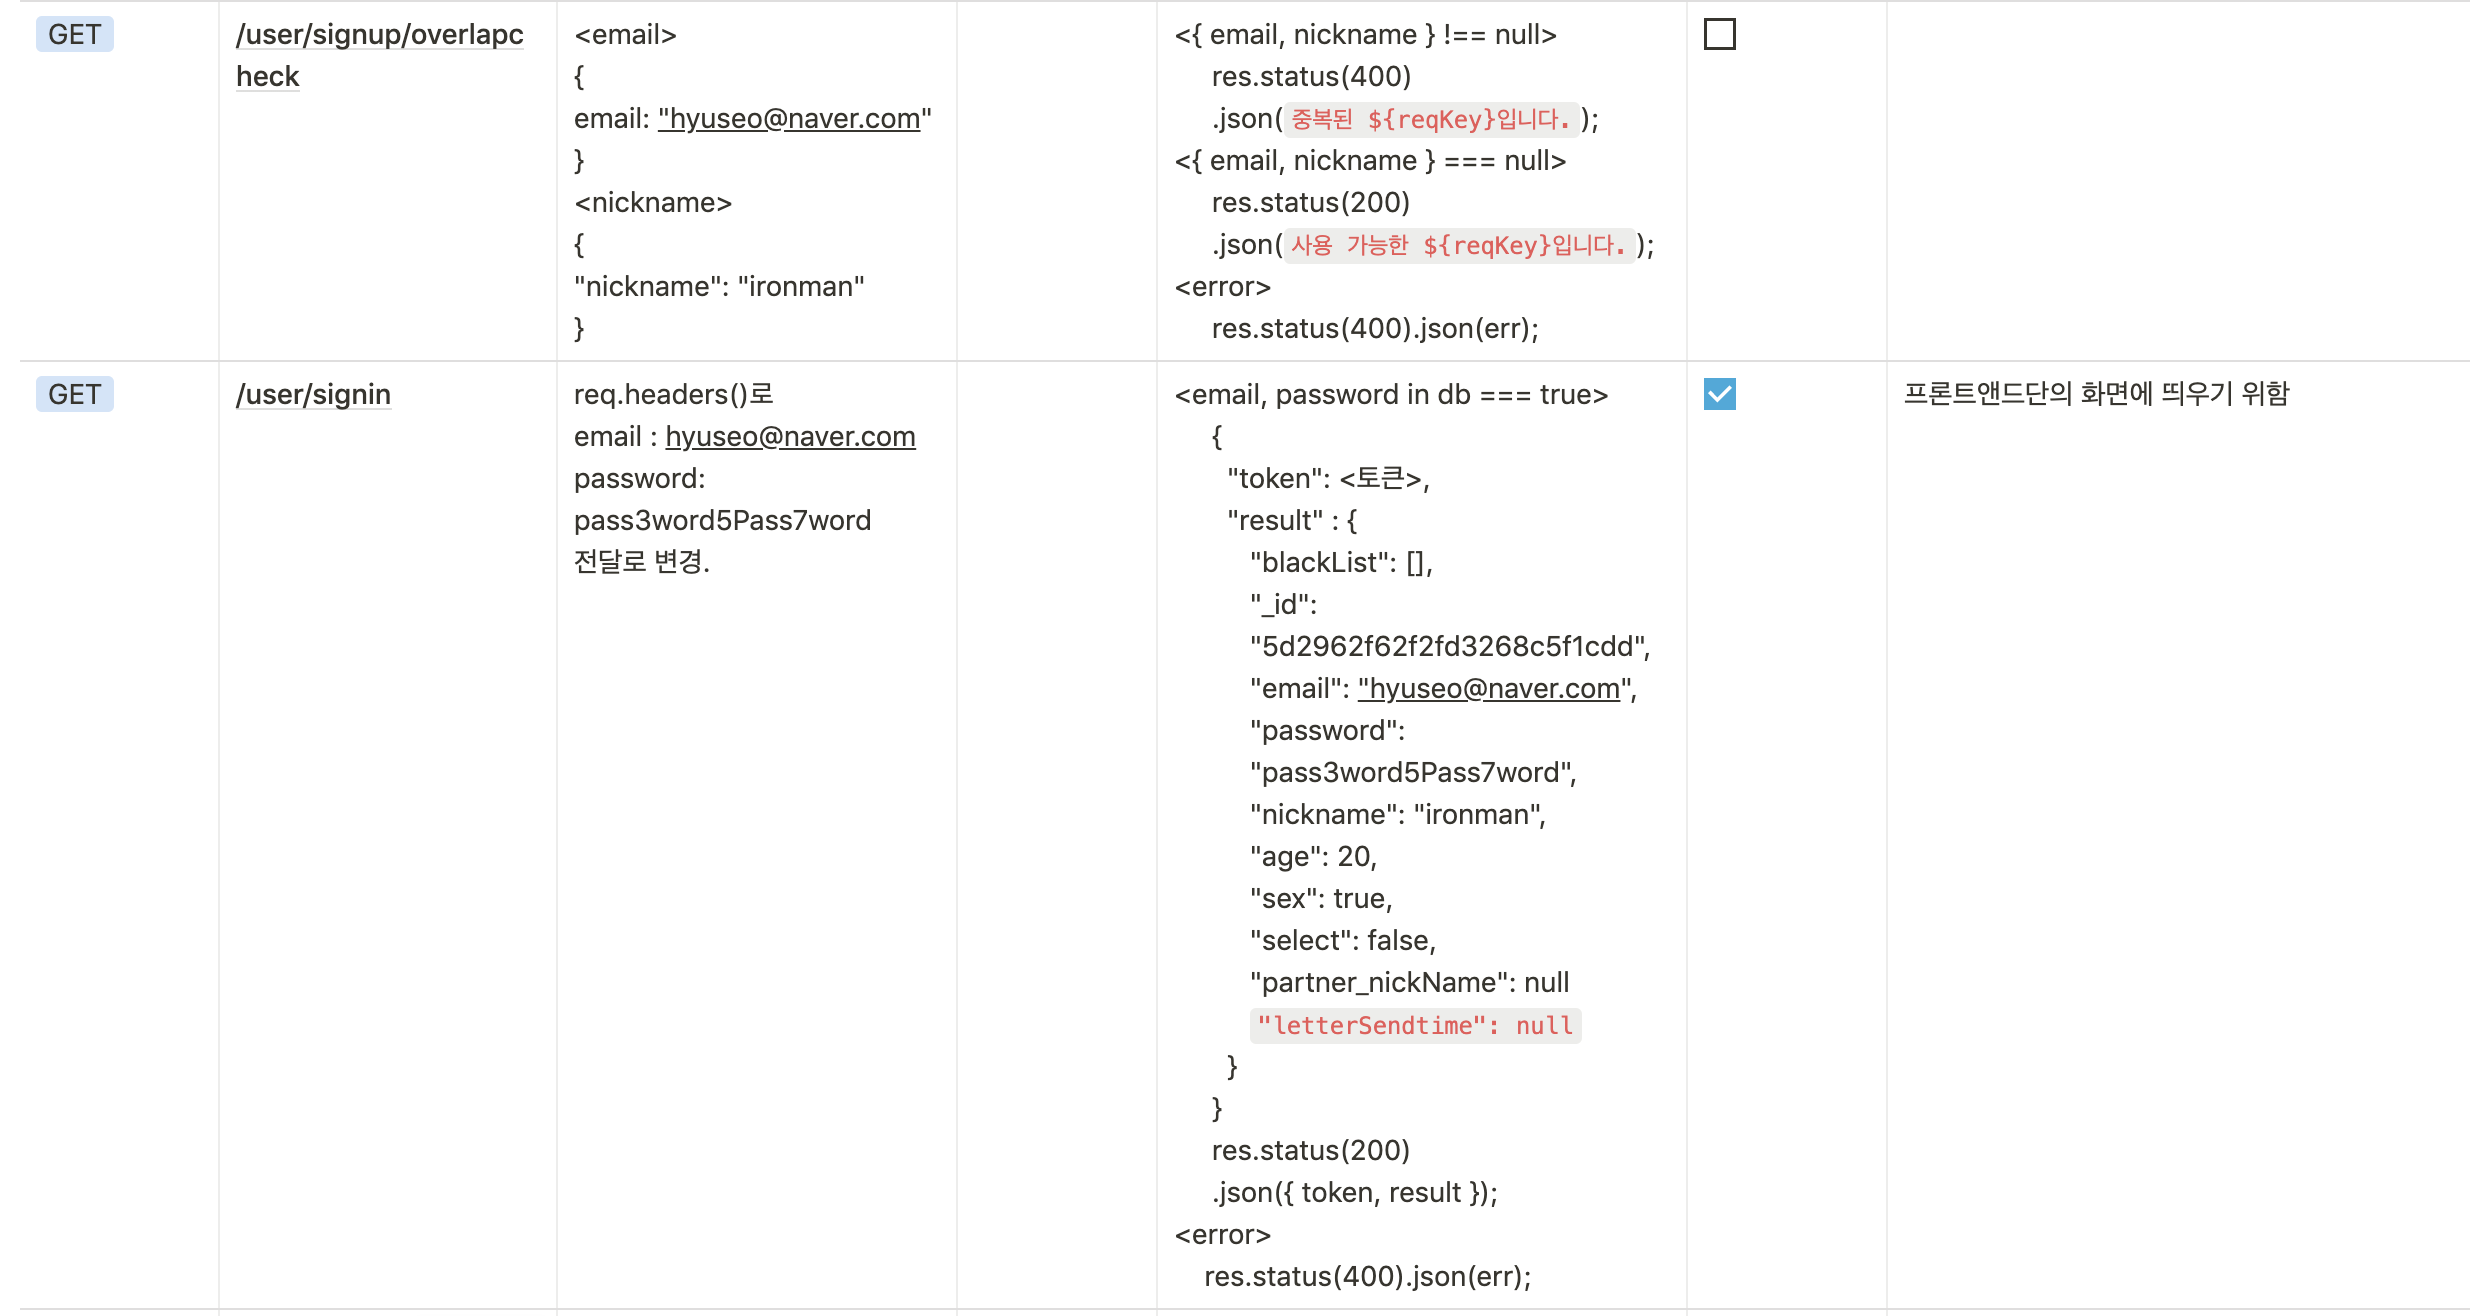Viewport: 2470px width, 1316px height.
Task: Click hyuseo@naver.com link in email request body
Action: point(789,119)
